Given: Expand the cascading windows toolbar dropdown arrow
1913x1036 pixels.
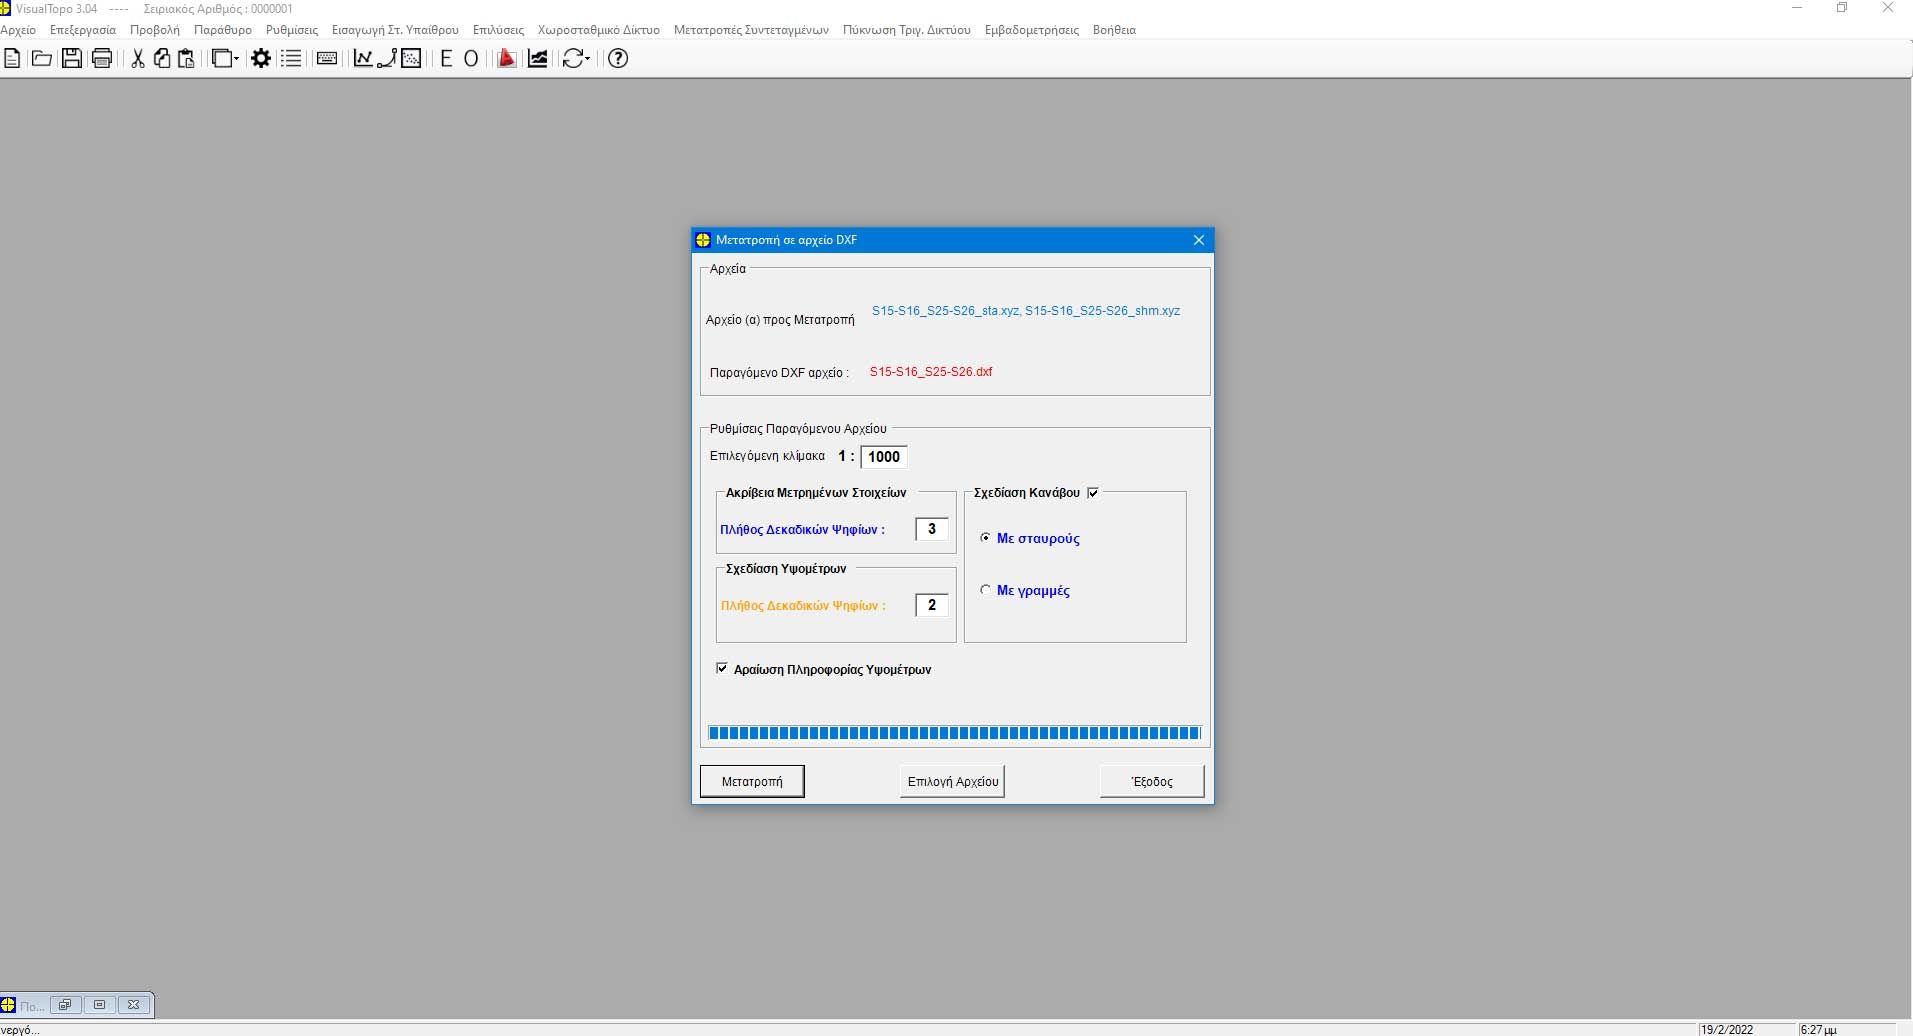Looking at the screenshot, I should tap(236, 59).
